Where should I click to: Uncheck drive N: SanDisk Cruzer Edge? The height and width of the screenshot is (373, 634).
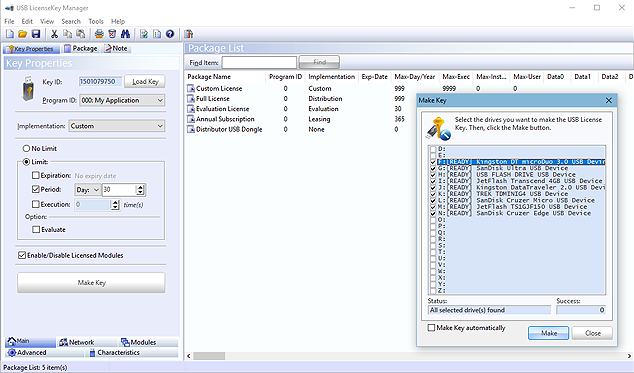click(x=433, y=213)
